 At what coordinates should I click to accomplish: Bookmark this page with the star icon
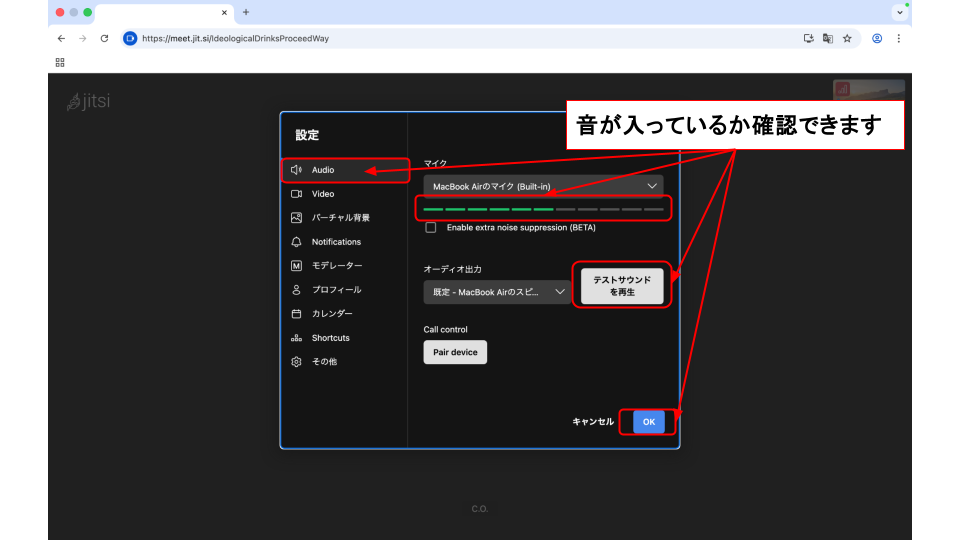[847, 39]
